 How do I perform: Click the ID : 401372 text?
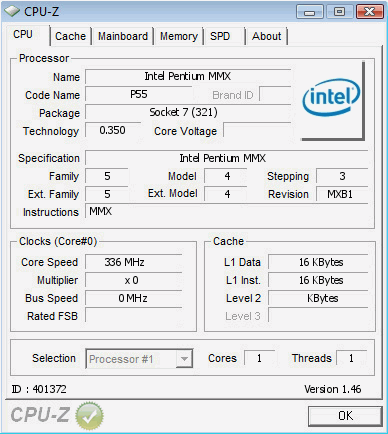tap(39, 389)
